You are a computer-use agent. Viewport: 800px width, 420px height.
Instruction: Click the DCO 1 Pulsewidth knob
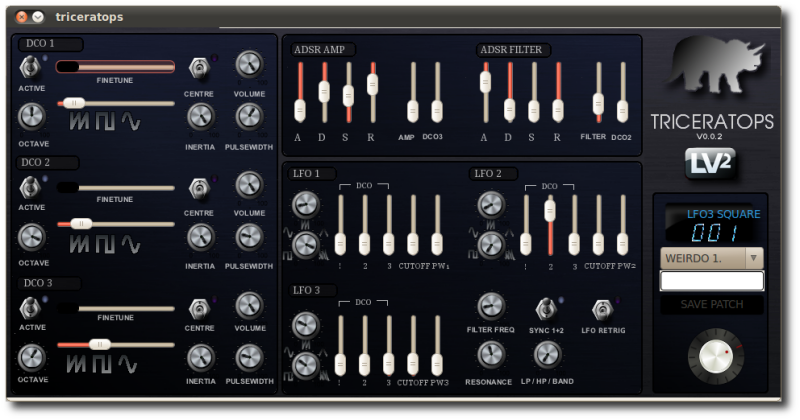coord(249,117)
